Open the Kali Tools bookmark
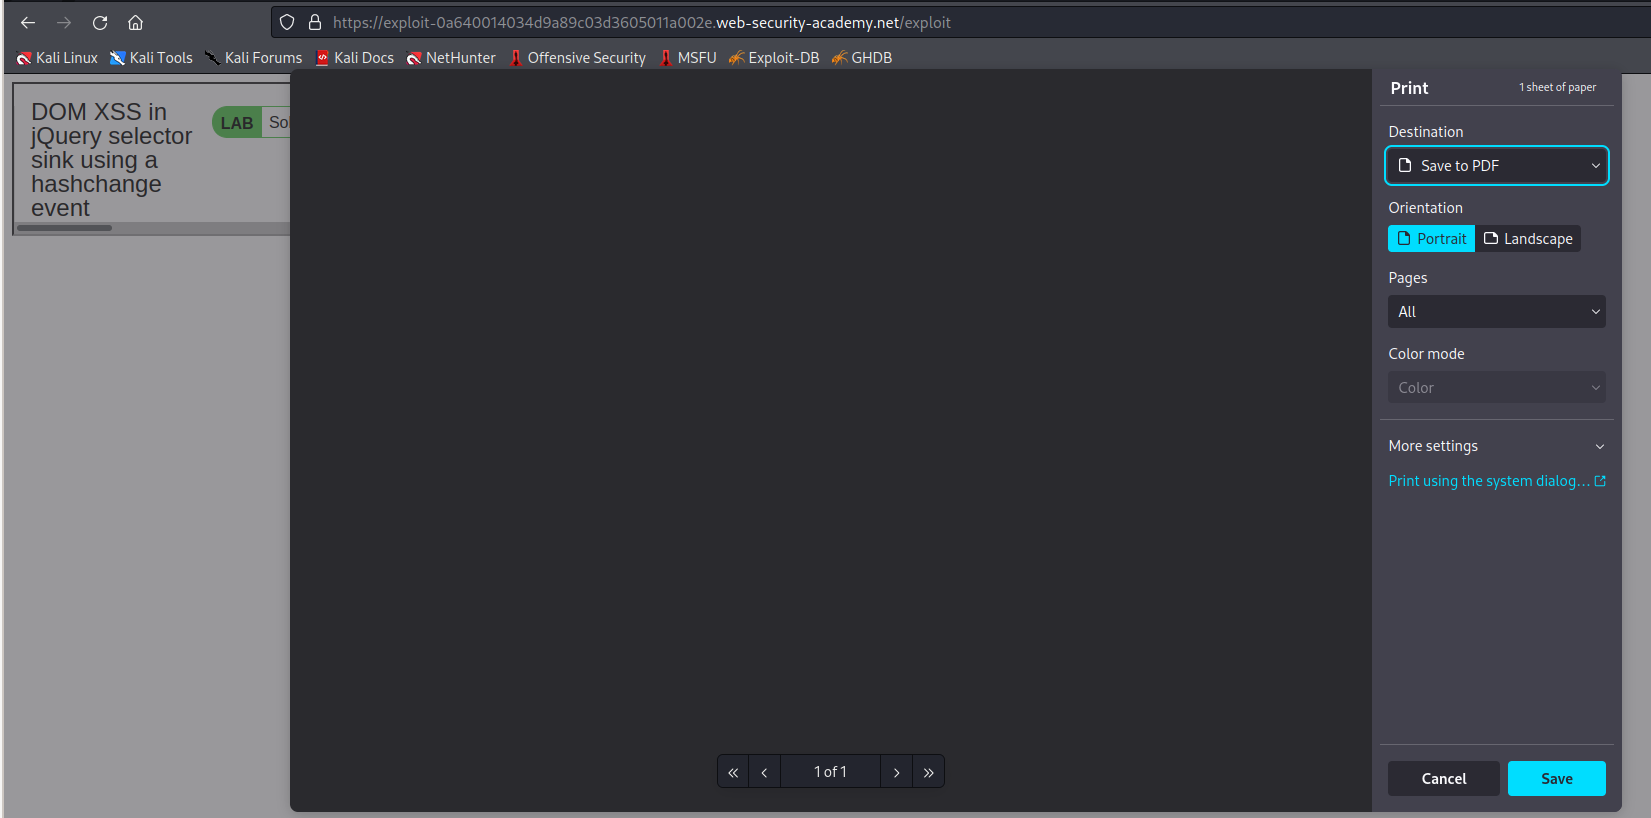The image size is (1651, 818). pos(151,58)
